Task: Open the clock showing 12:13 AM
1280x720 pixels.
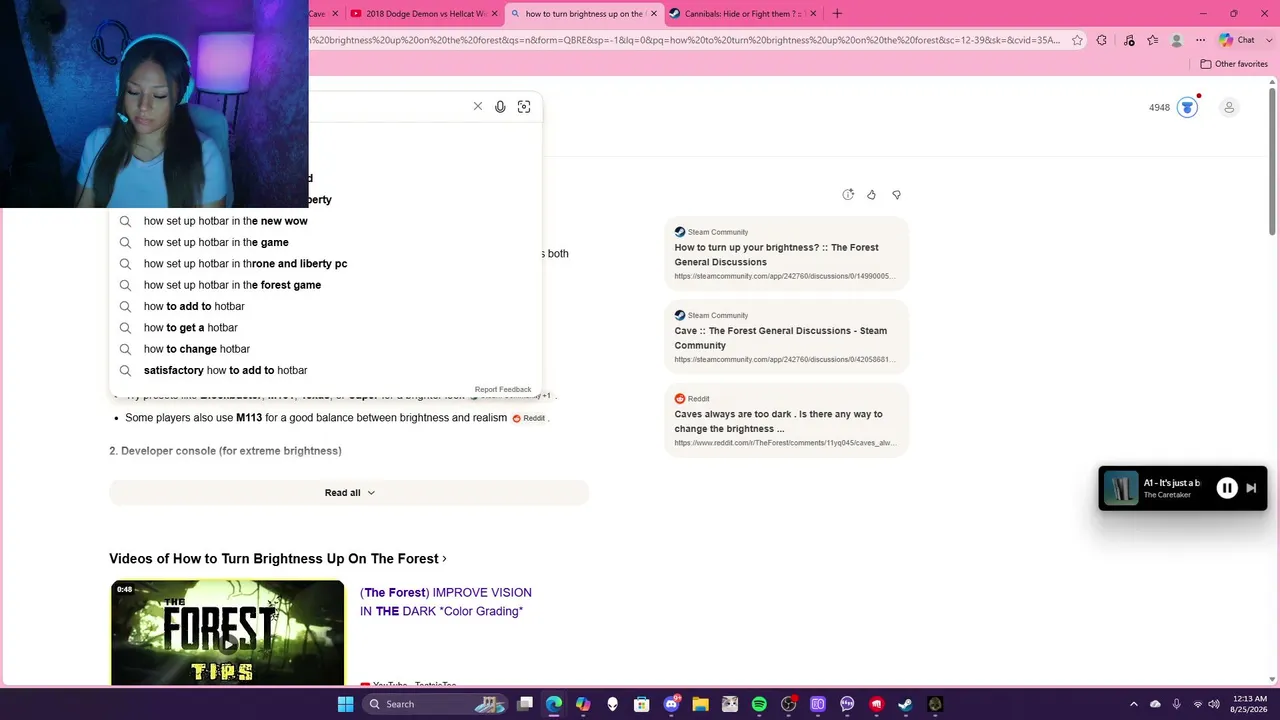Action: click(x=1249, y=704)
